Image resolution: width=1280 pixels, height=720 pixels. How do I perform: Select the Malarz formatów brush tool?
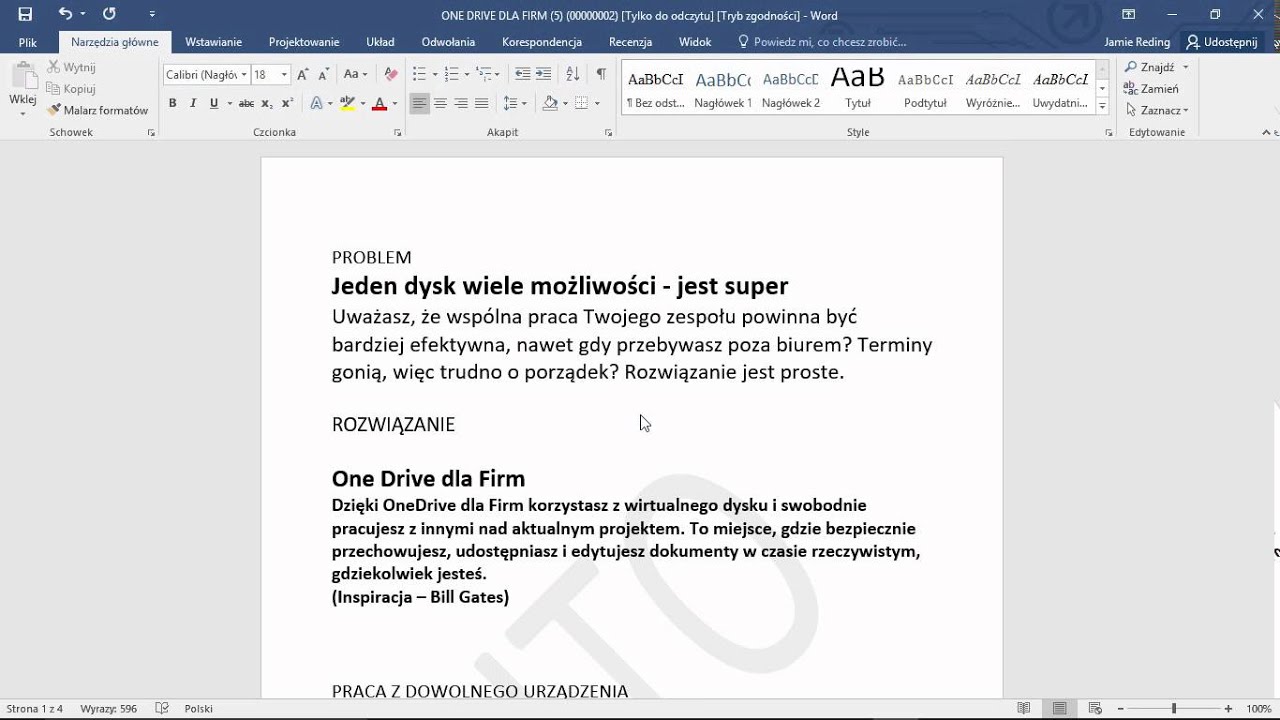(98, 110)
